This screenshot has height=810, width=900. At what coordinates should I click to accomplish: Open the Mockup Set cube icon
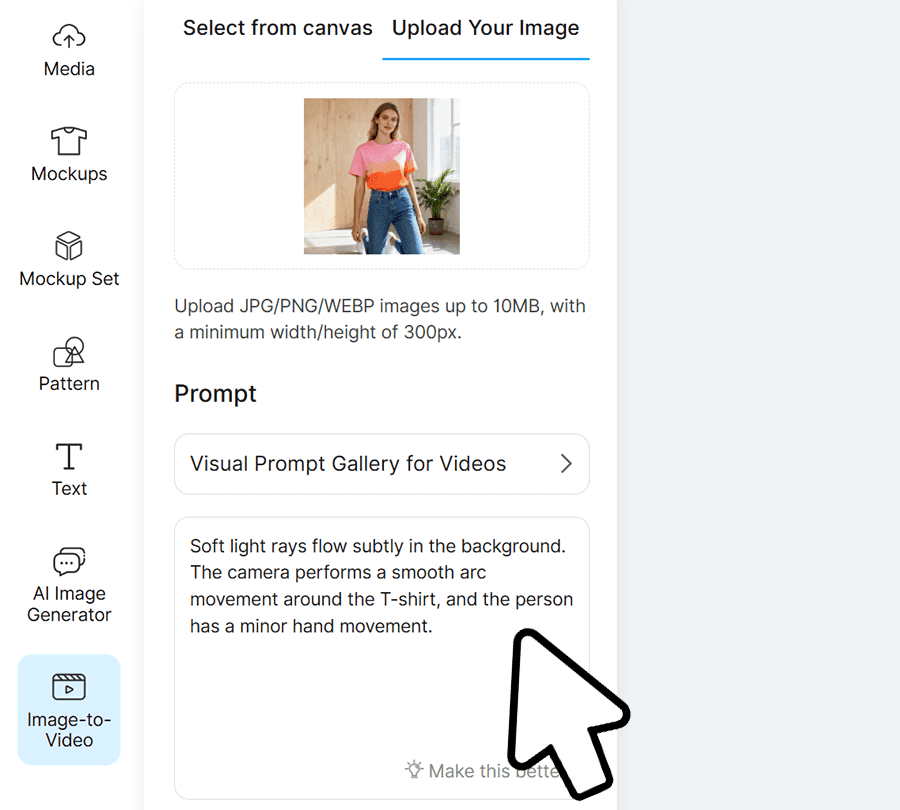tap(69, 246)
